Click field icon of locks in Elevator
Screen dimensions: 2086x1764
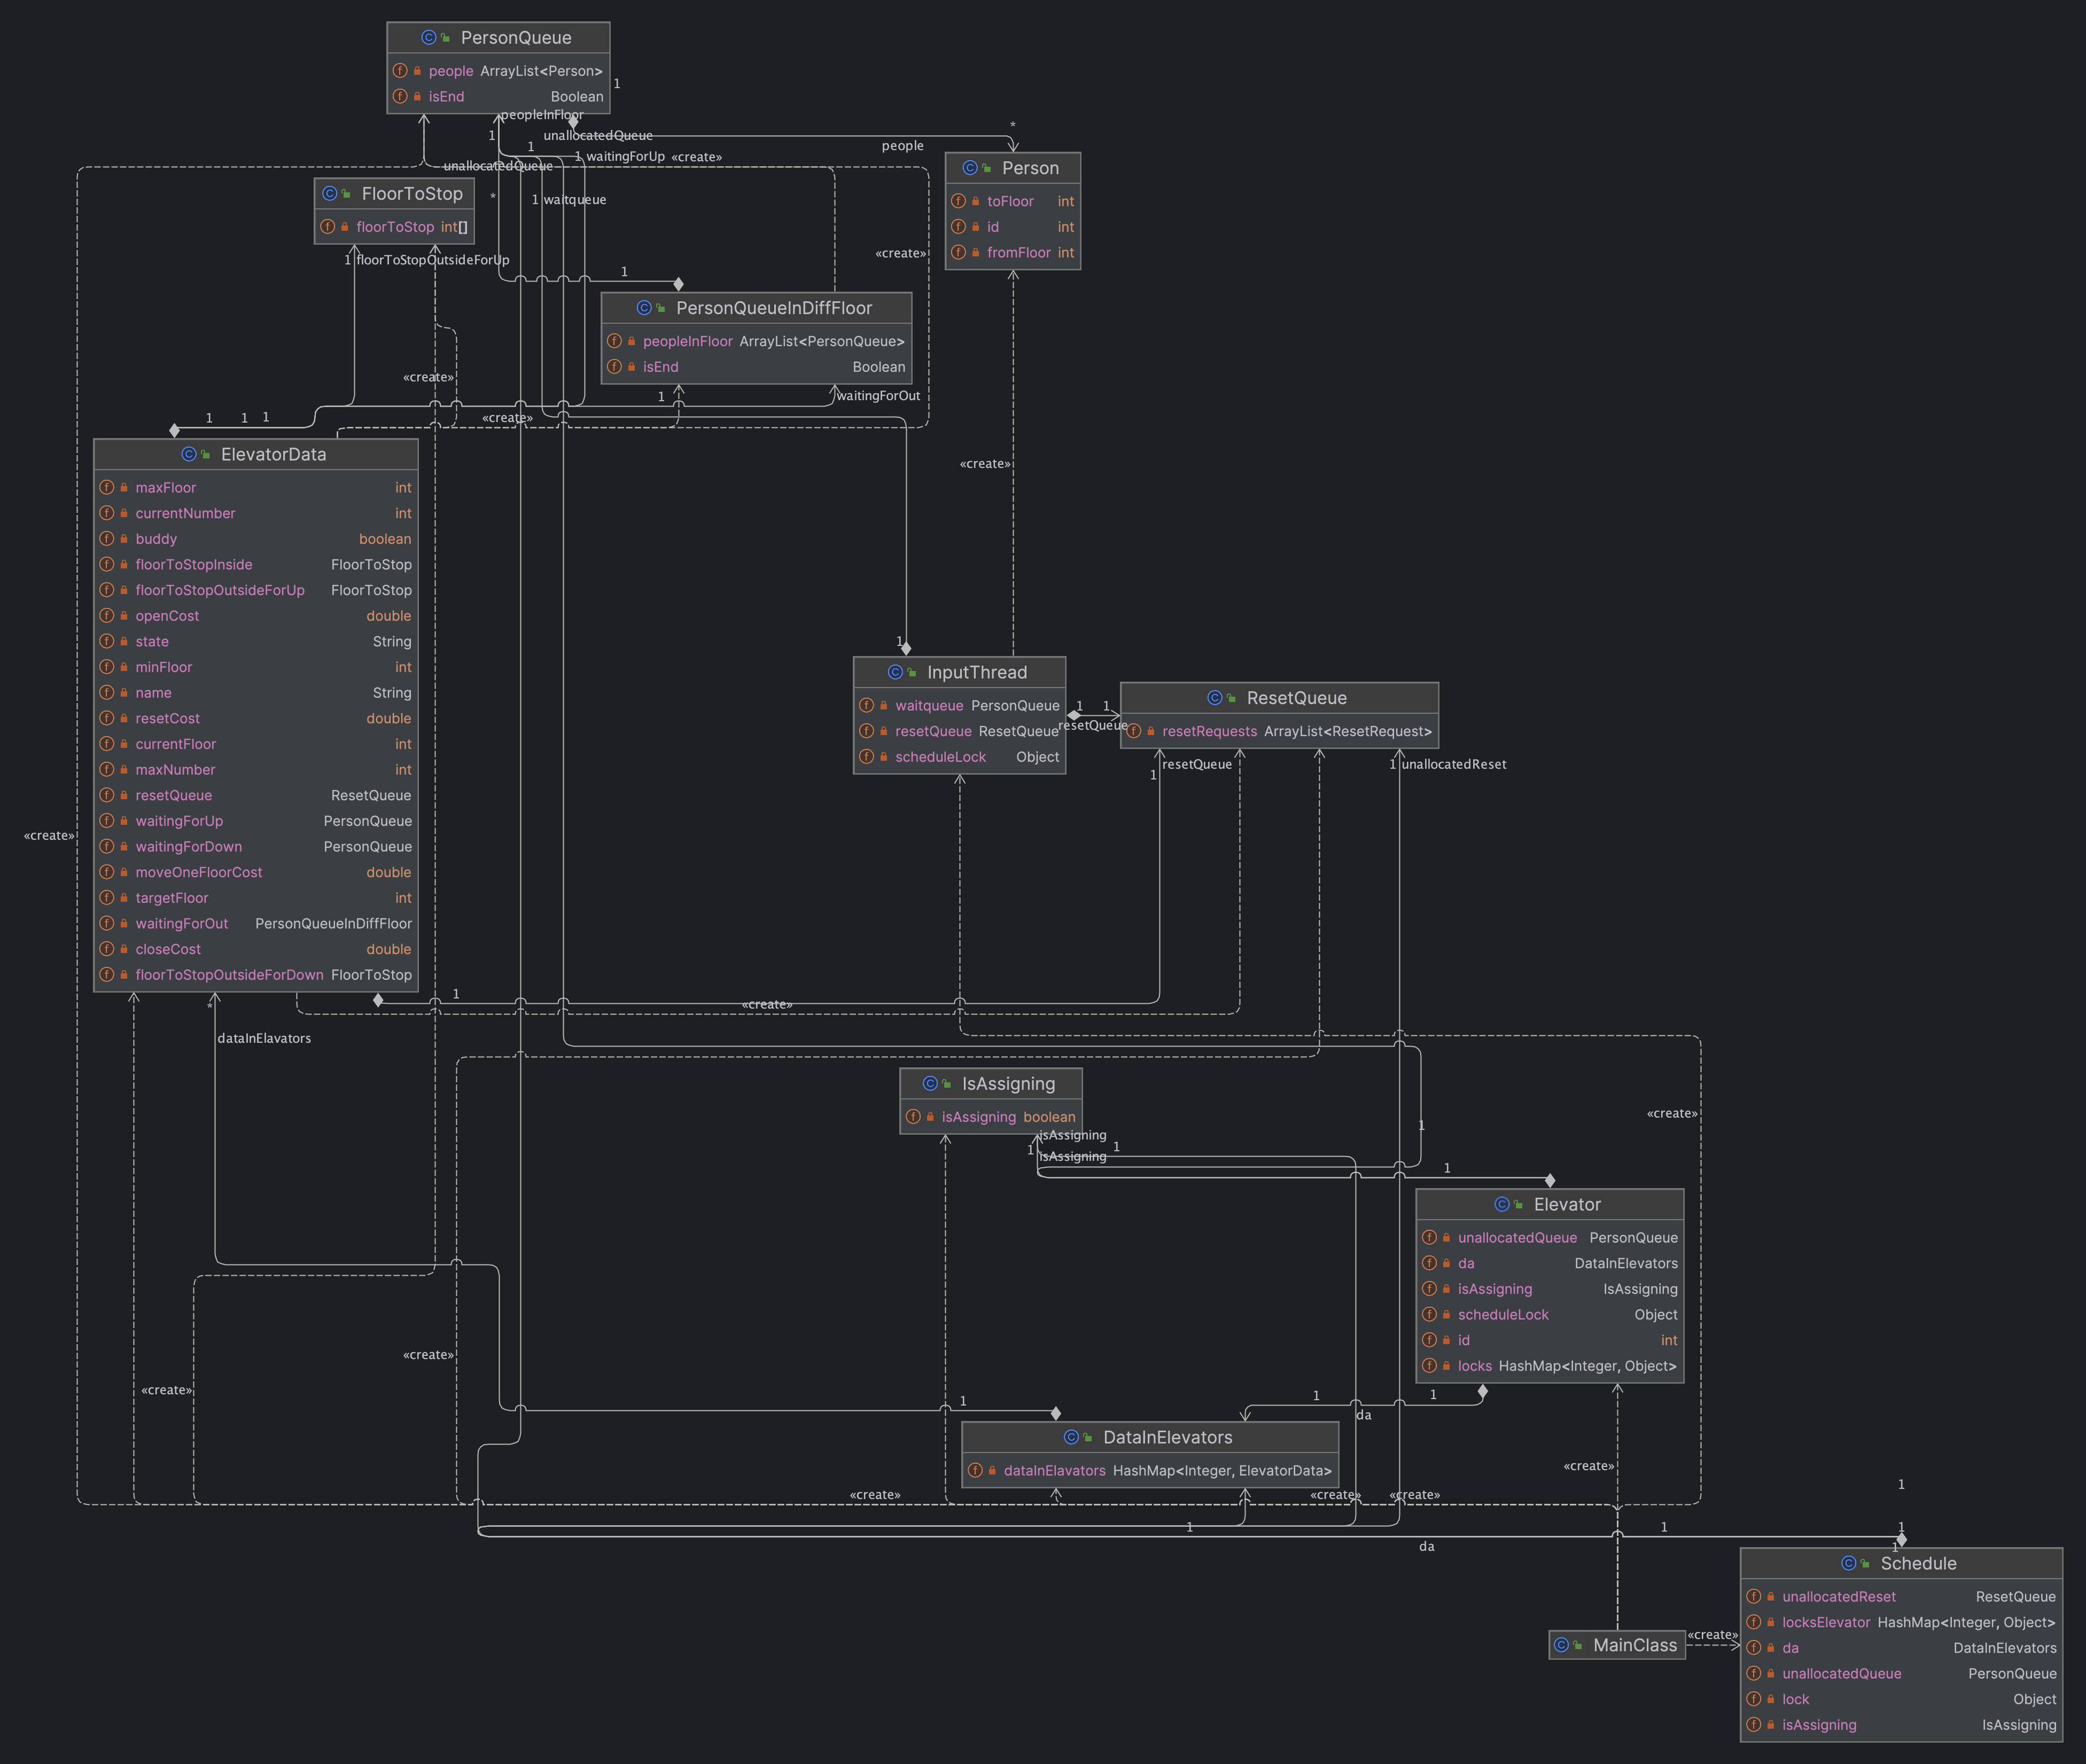[x=1430, y=1366]
